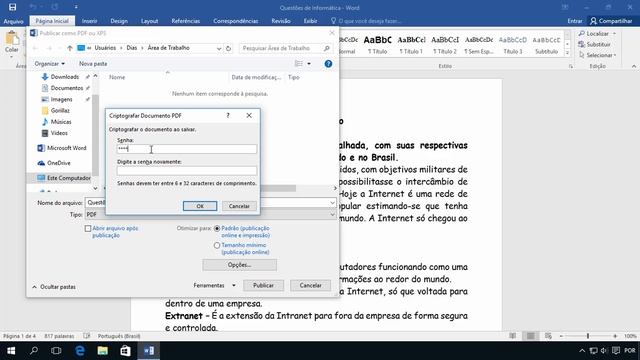The image size is (640, 360).
Task: Open the Arquivo tab
Action: 13,21
